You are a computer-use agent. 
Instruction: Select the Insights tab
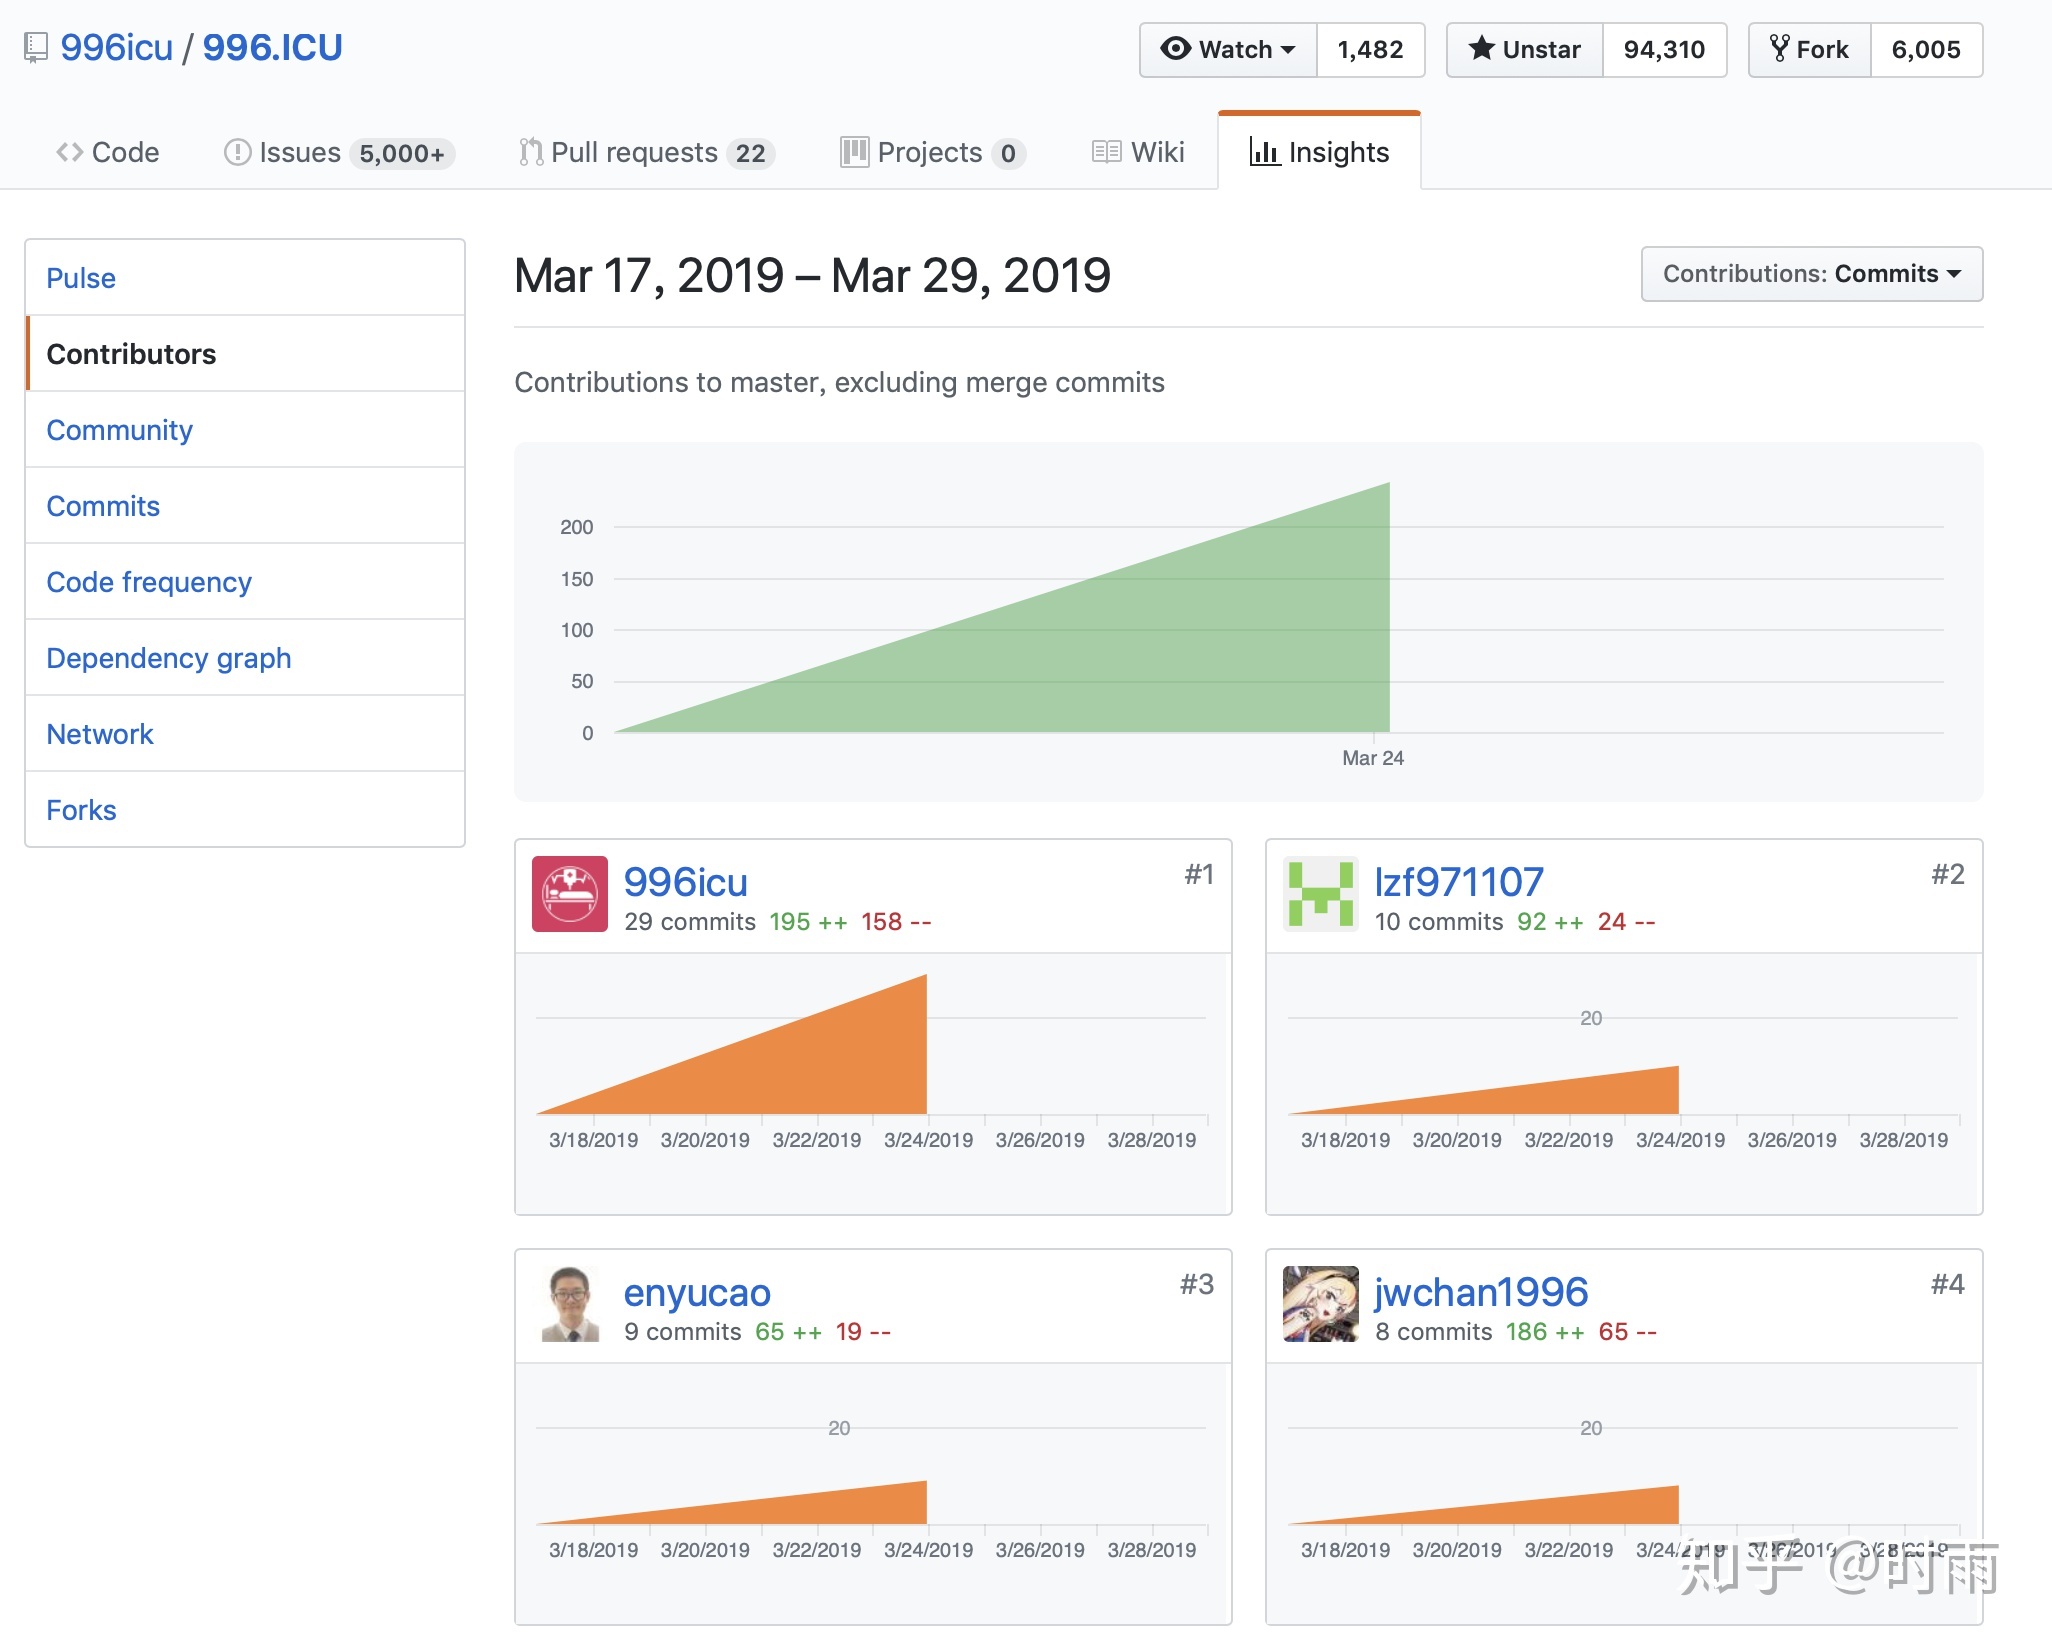(x=1319, y=152)
